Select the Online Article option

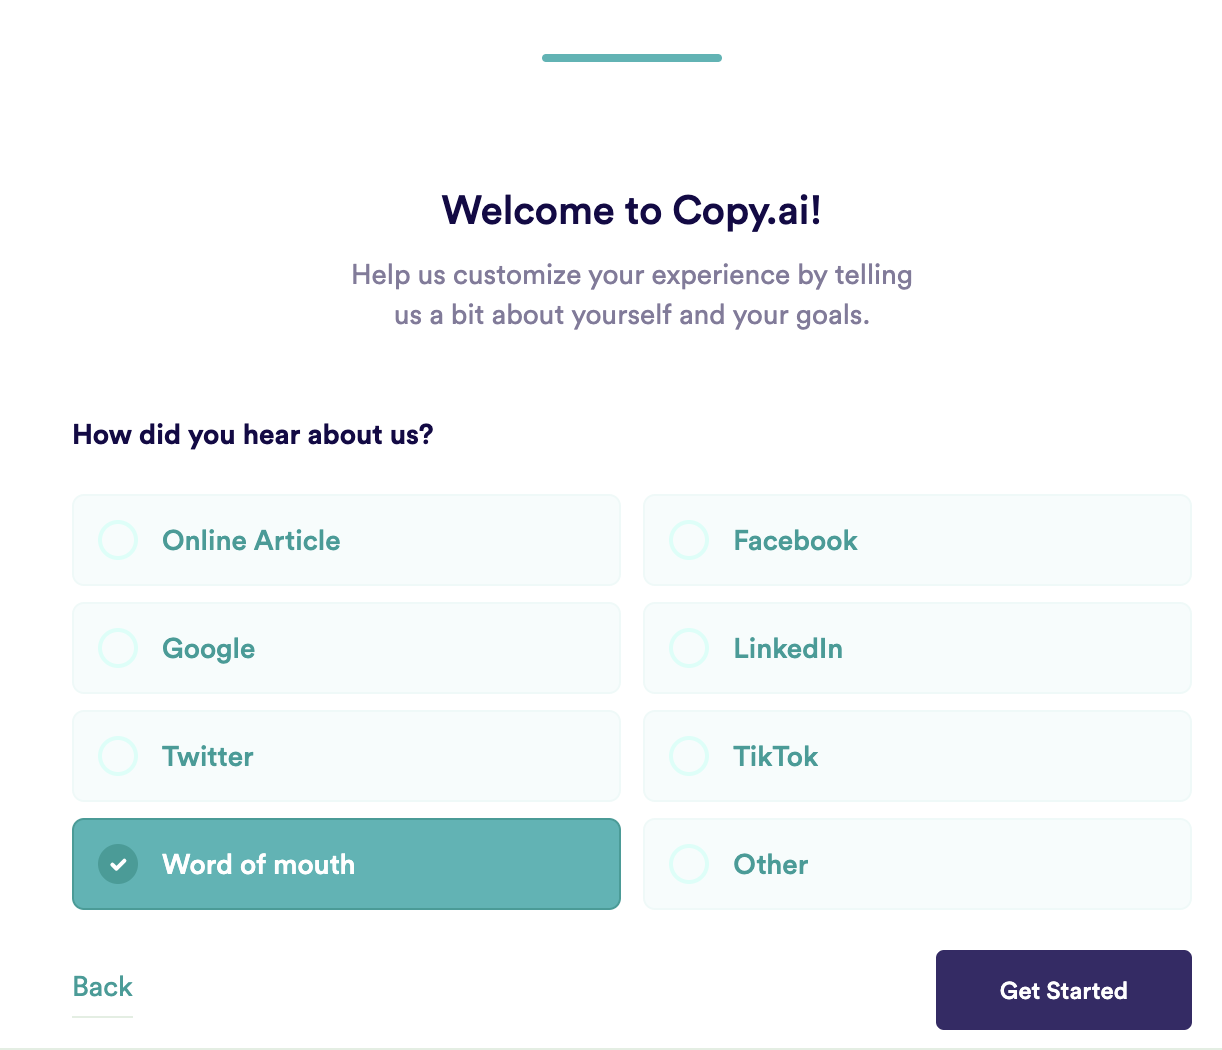pyautogui.click(x=346, y=540)
